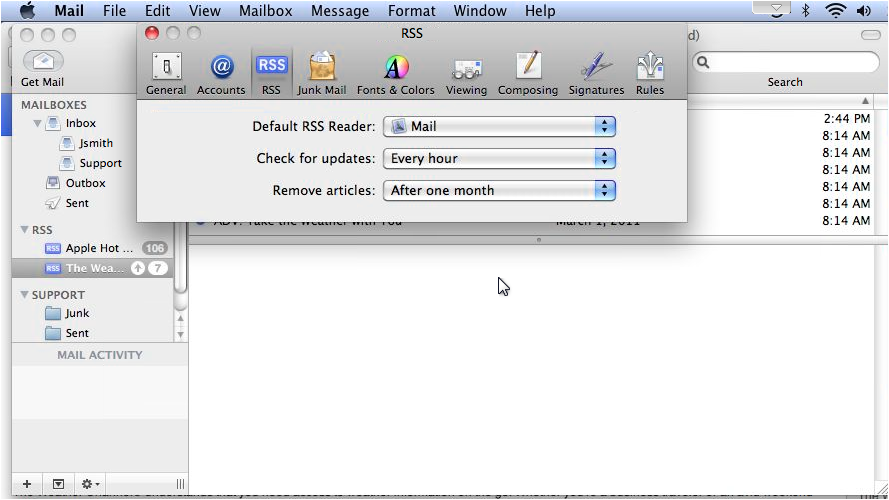Viewport: 889px width, 500px height.
Task: Open the General preferences pane
Action: [166, 74]
